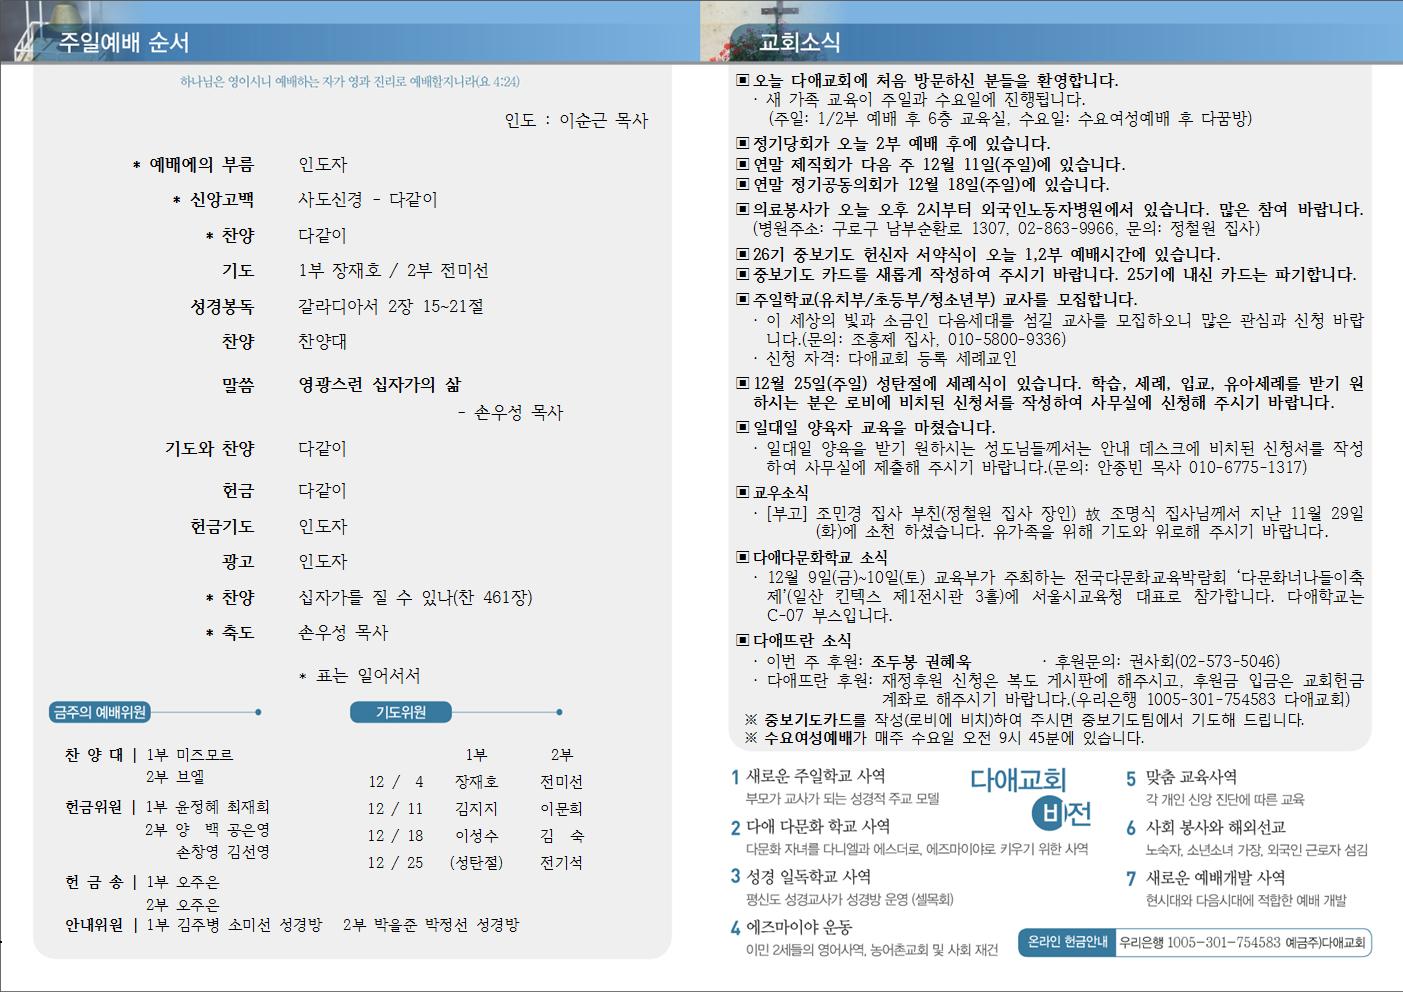
Task: Click the sermon title 영광스런 십자가의 삶
Action: click(x=380, y=385)
